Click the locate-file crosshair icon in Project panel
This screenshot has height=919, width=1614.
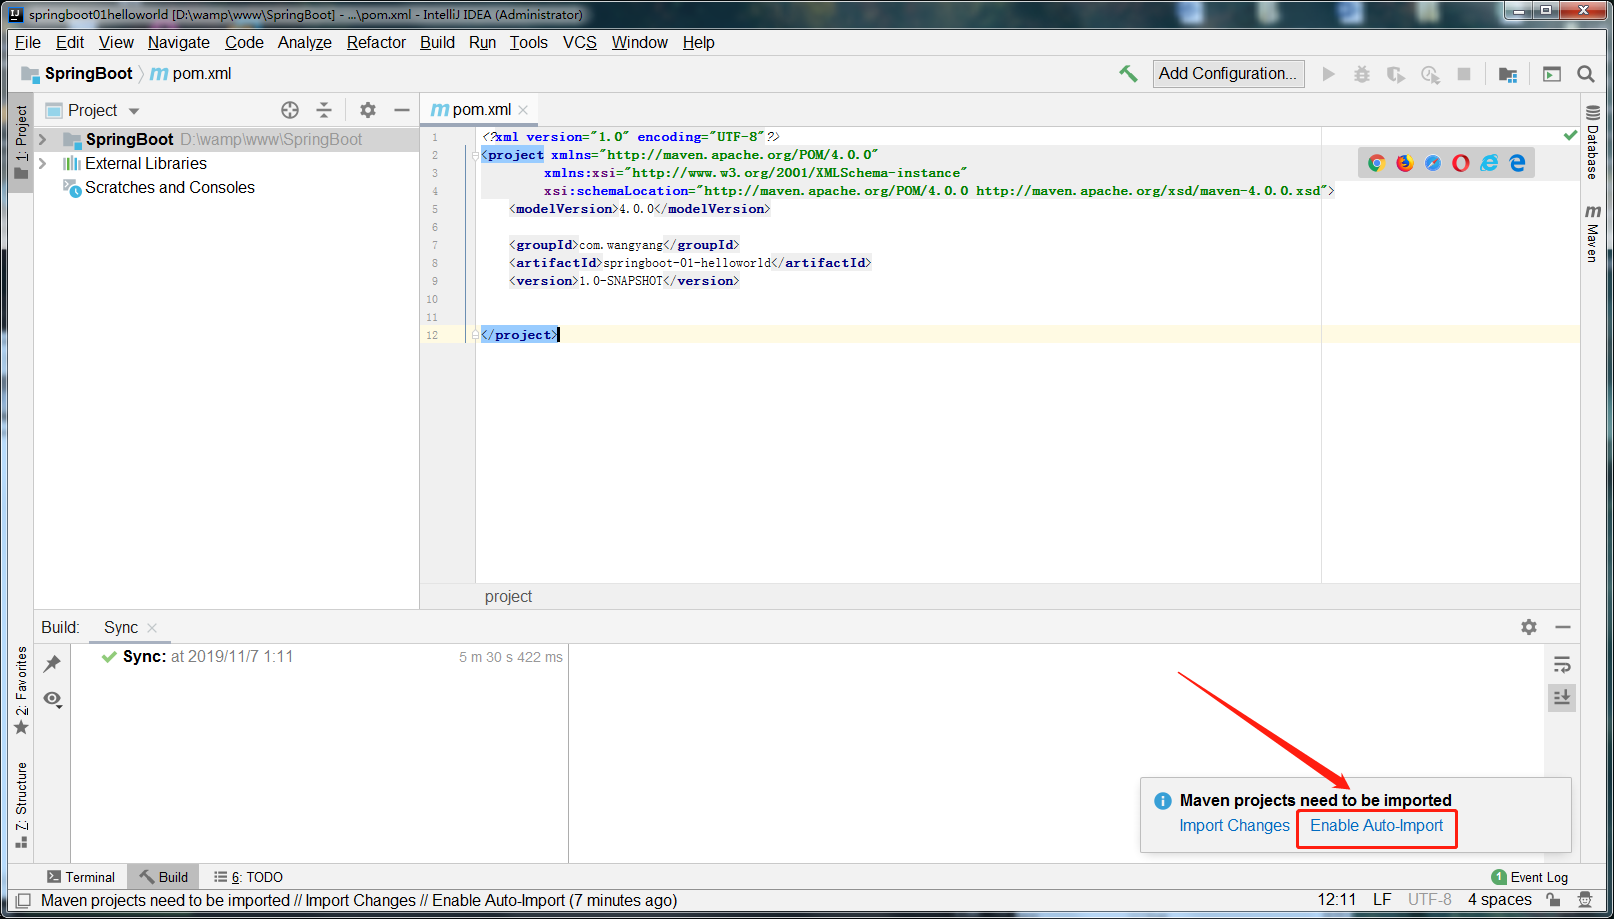point(290,110)
